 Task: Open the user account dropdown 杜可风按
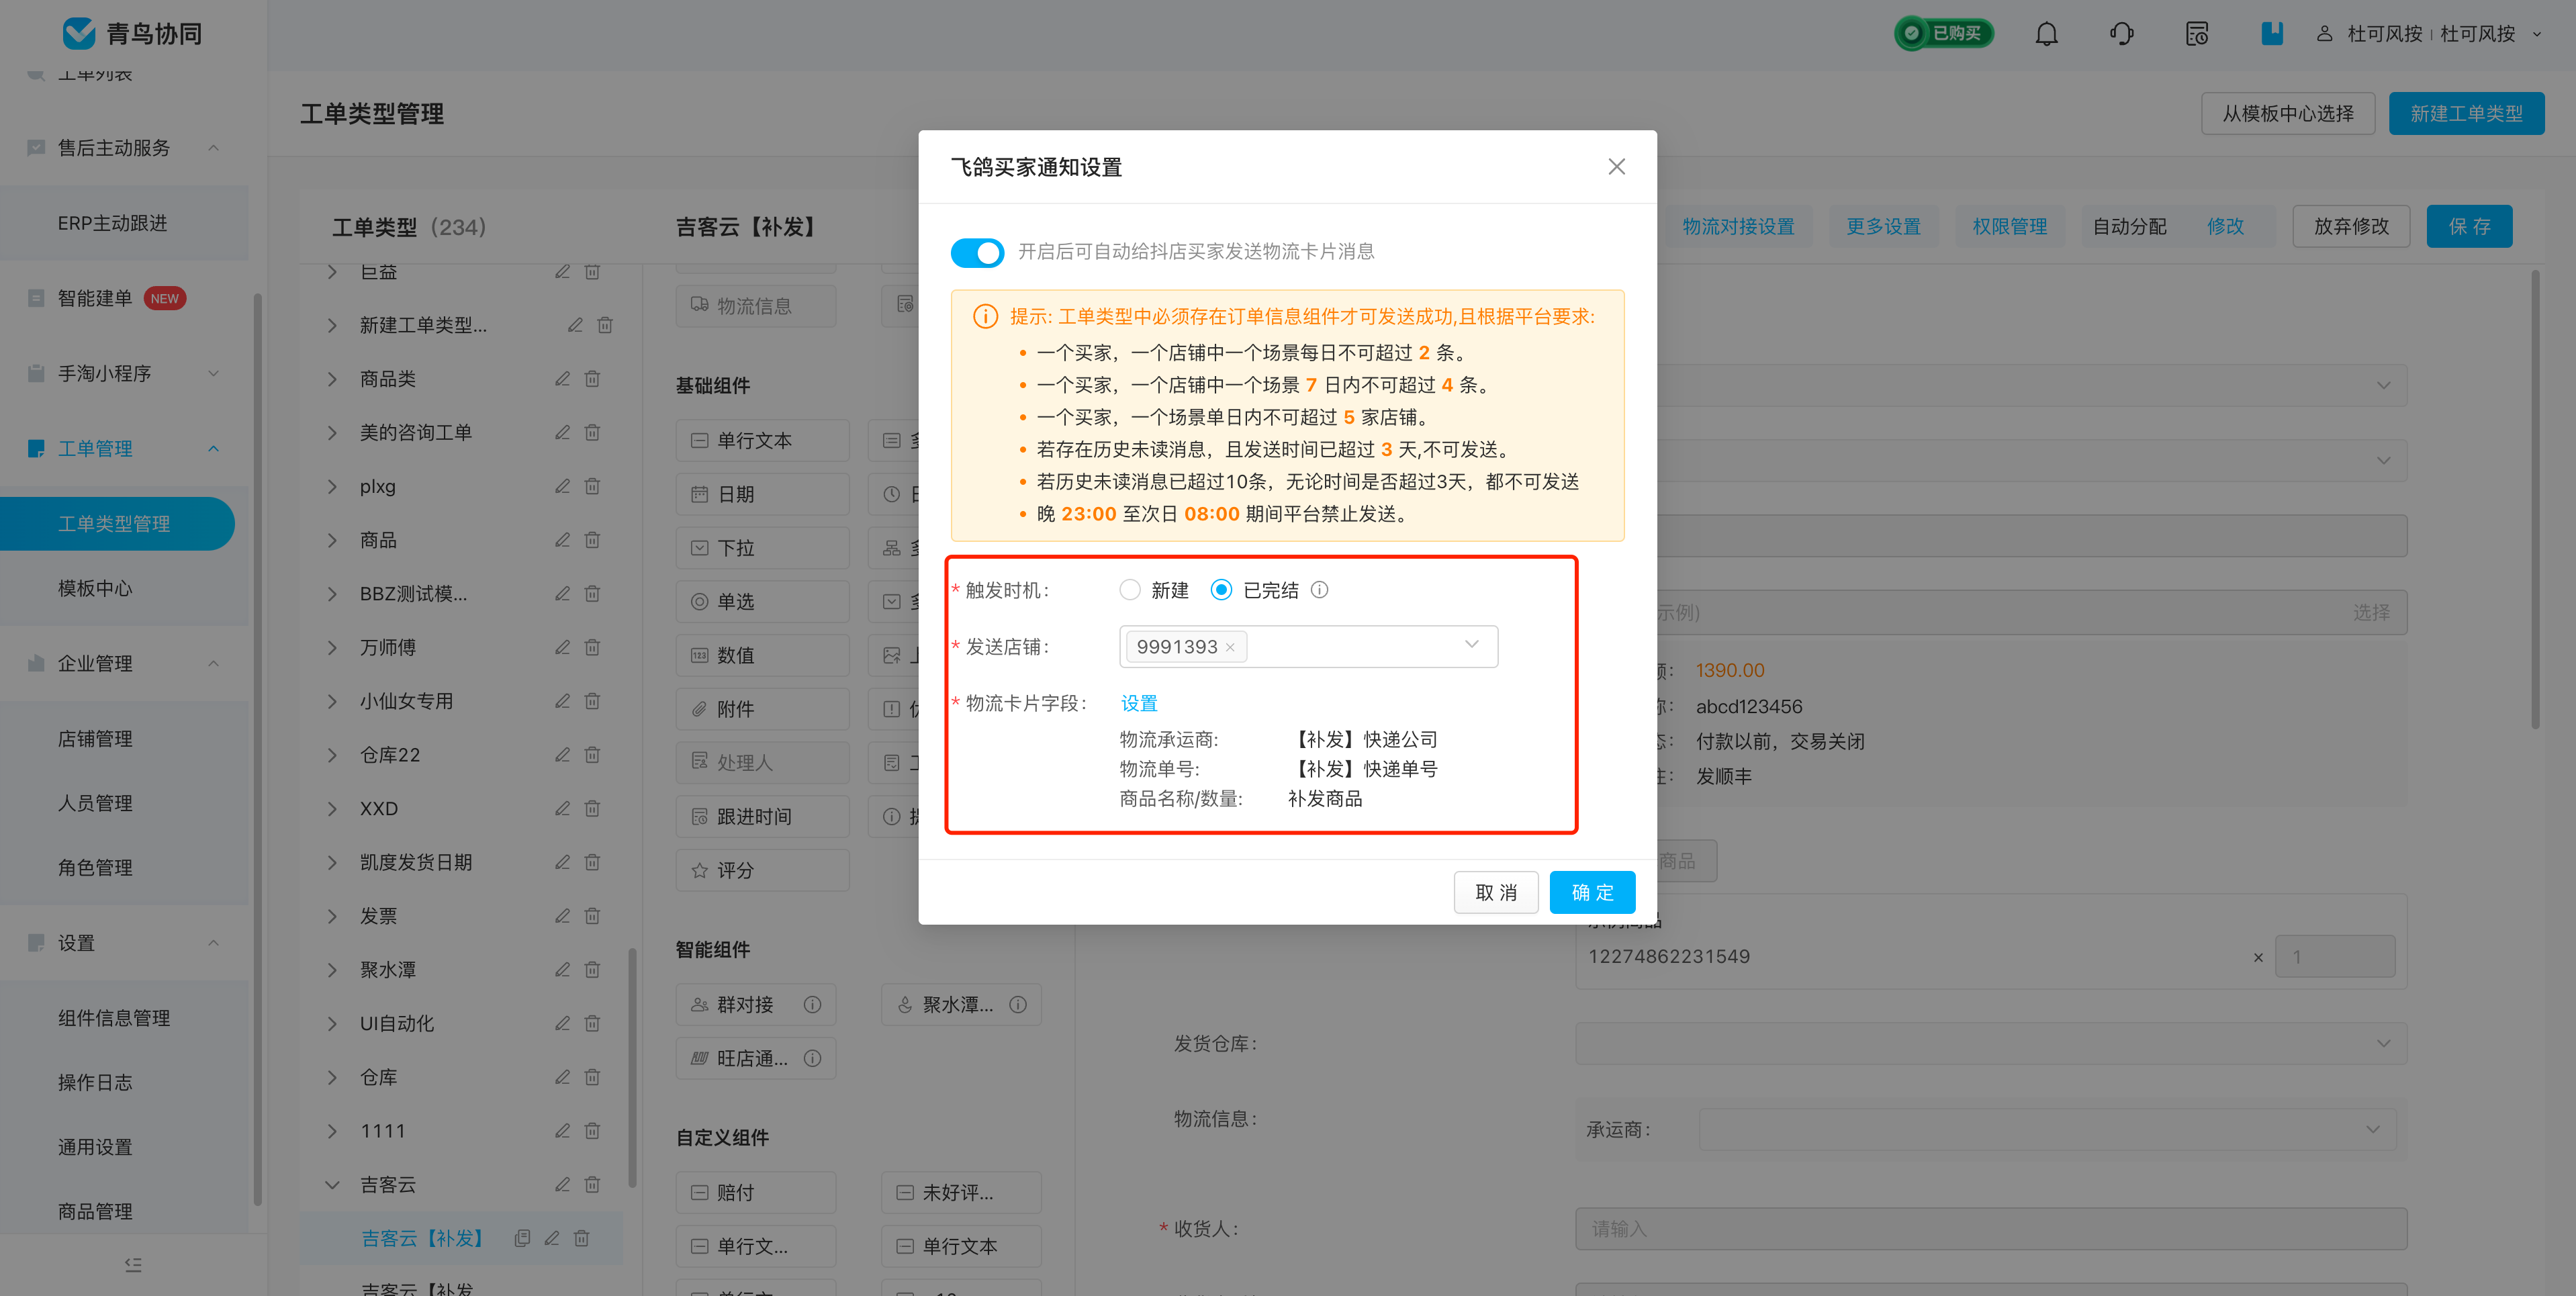tap(2430, 34)
